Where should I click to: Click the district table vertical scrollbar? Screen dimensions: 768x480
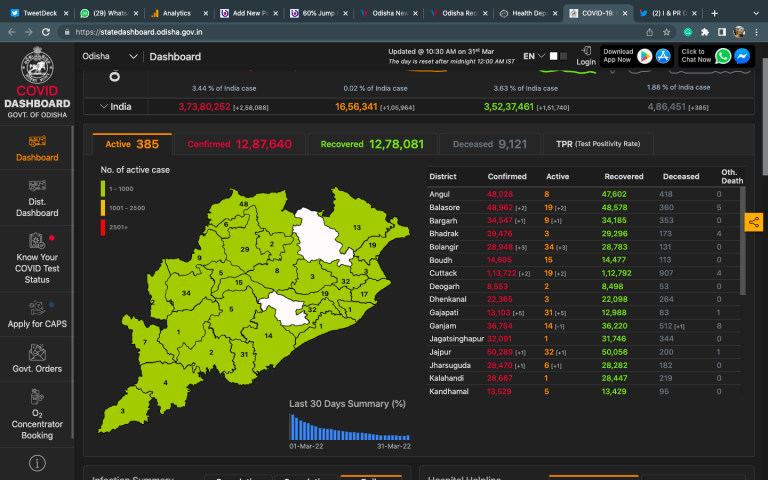pos(742,240)
